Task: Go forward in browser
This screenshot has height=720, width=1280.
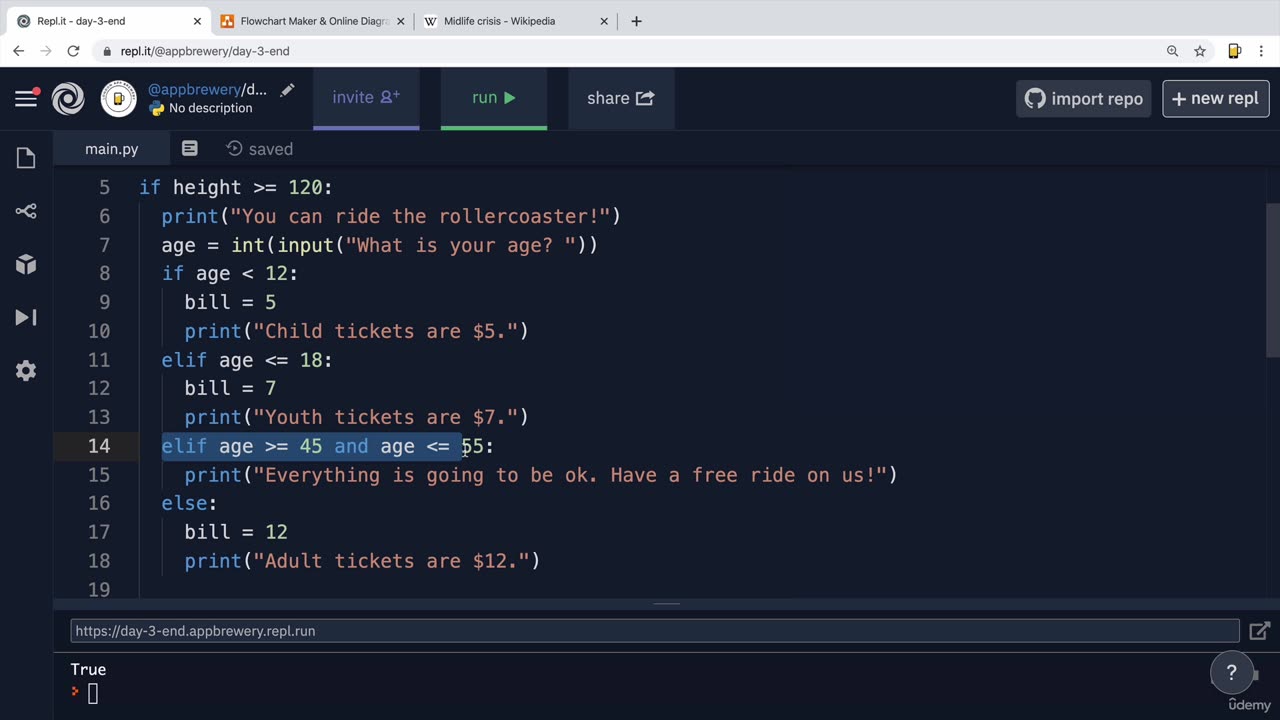Action: tap(45, 51)
